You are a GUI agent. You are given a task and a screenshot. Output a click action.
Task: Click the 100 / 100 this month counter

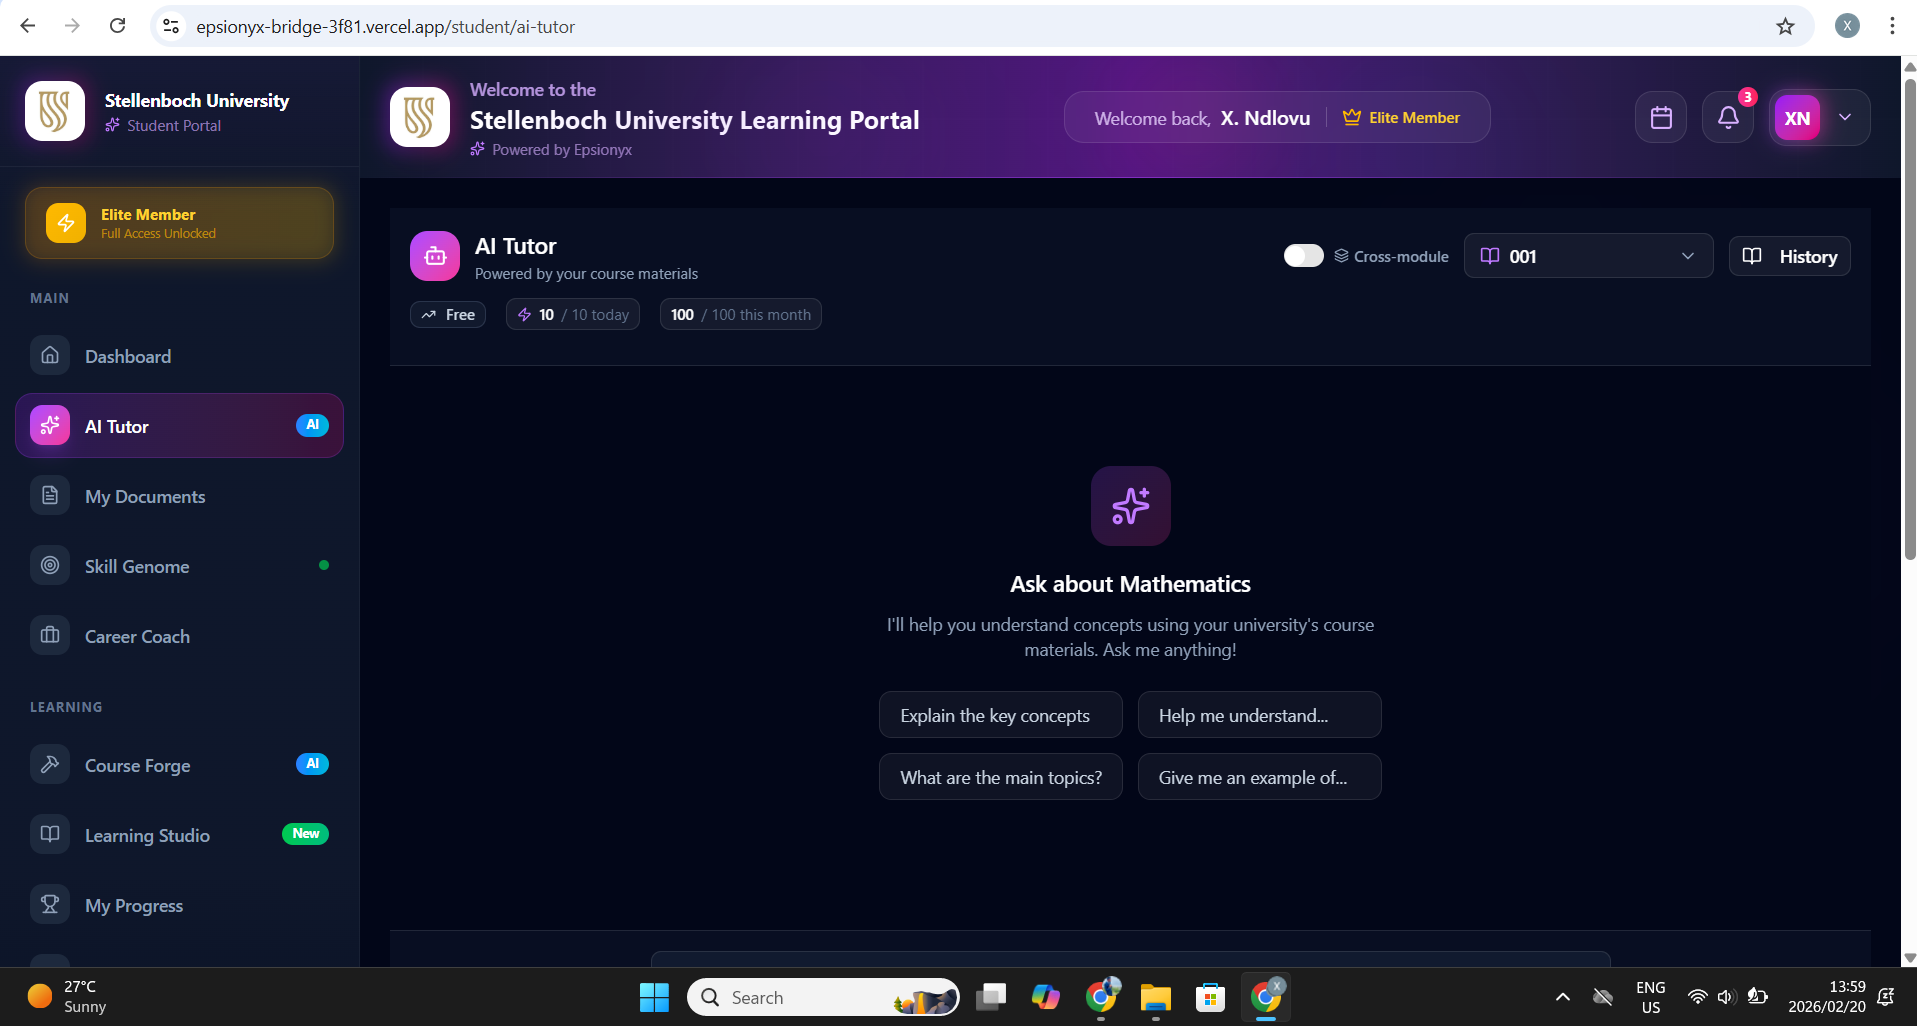click(741, 315)
